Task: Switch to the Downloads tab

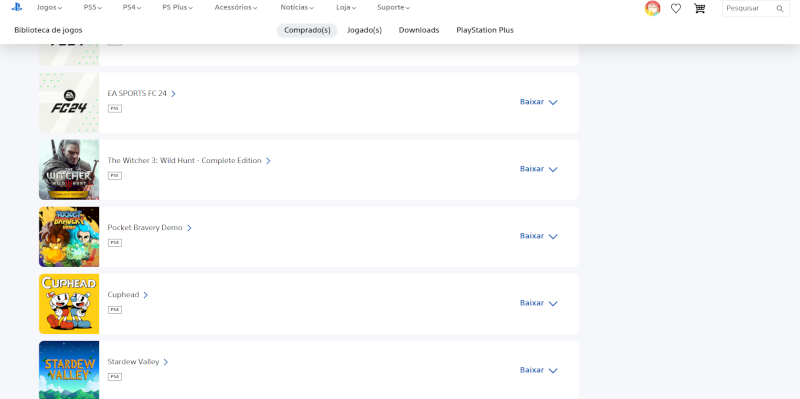Action: pos(419,30)
